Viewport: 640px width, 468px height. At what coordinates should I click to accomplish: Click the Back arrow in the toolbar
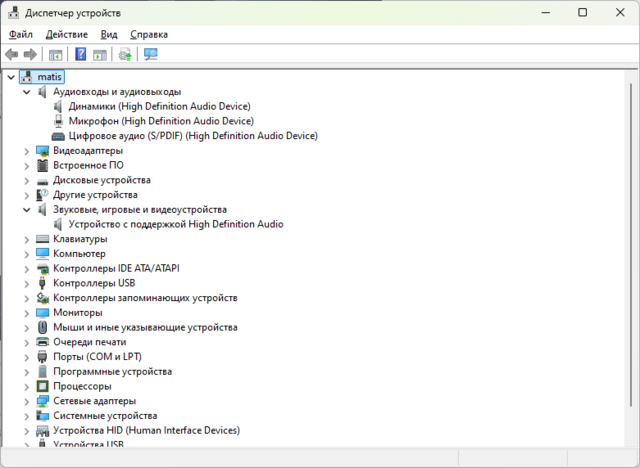(x=12, y=54)
